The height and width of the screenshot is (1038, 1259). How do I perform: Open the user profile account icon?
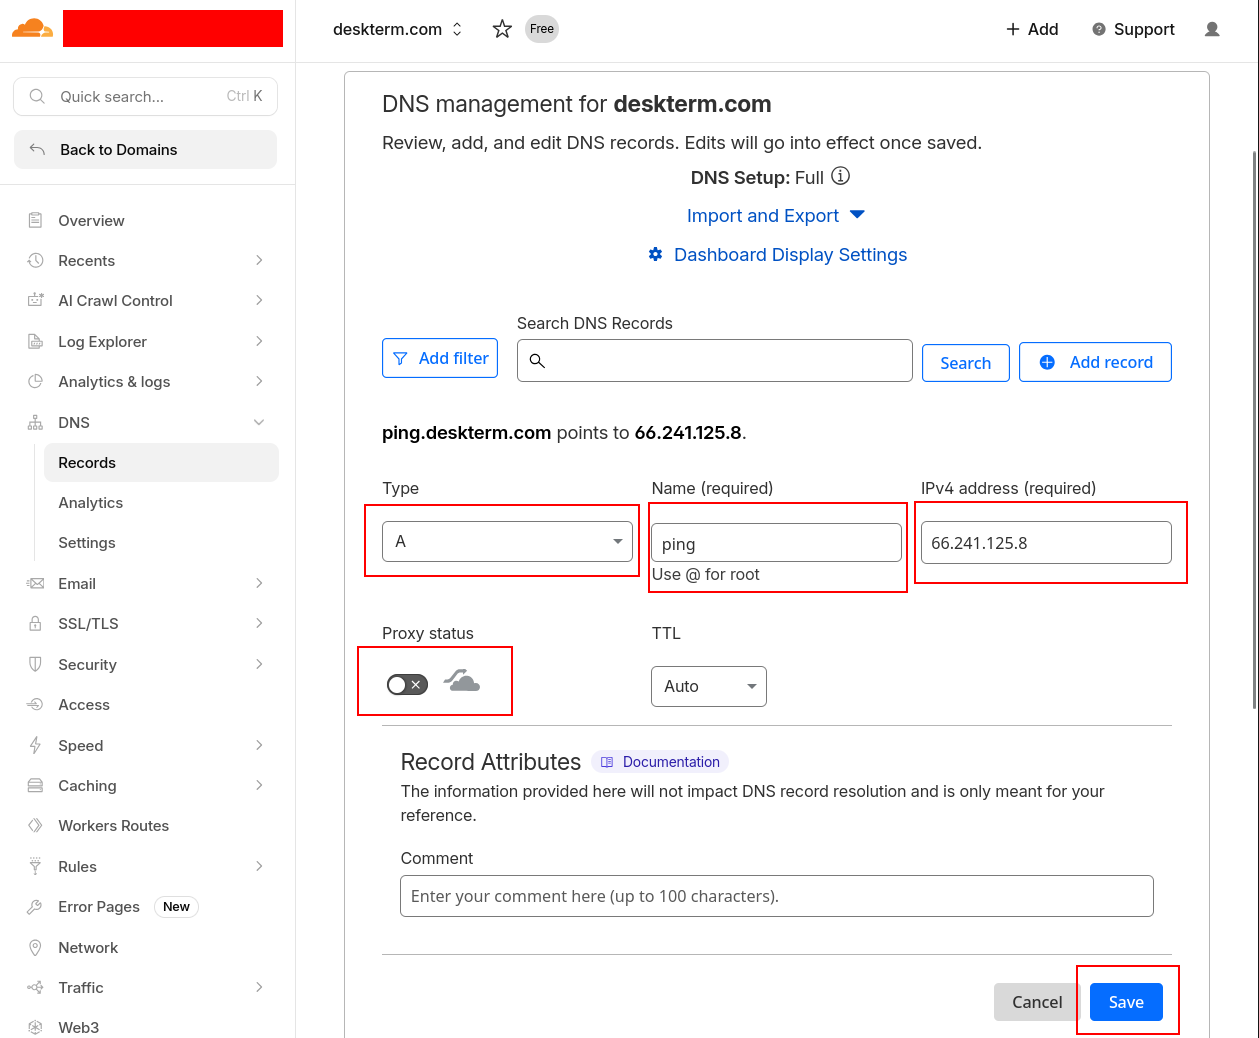point(1211,29)
